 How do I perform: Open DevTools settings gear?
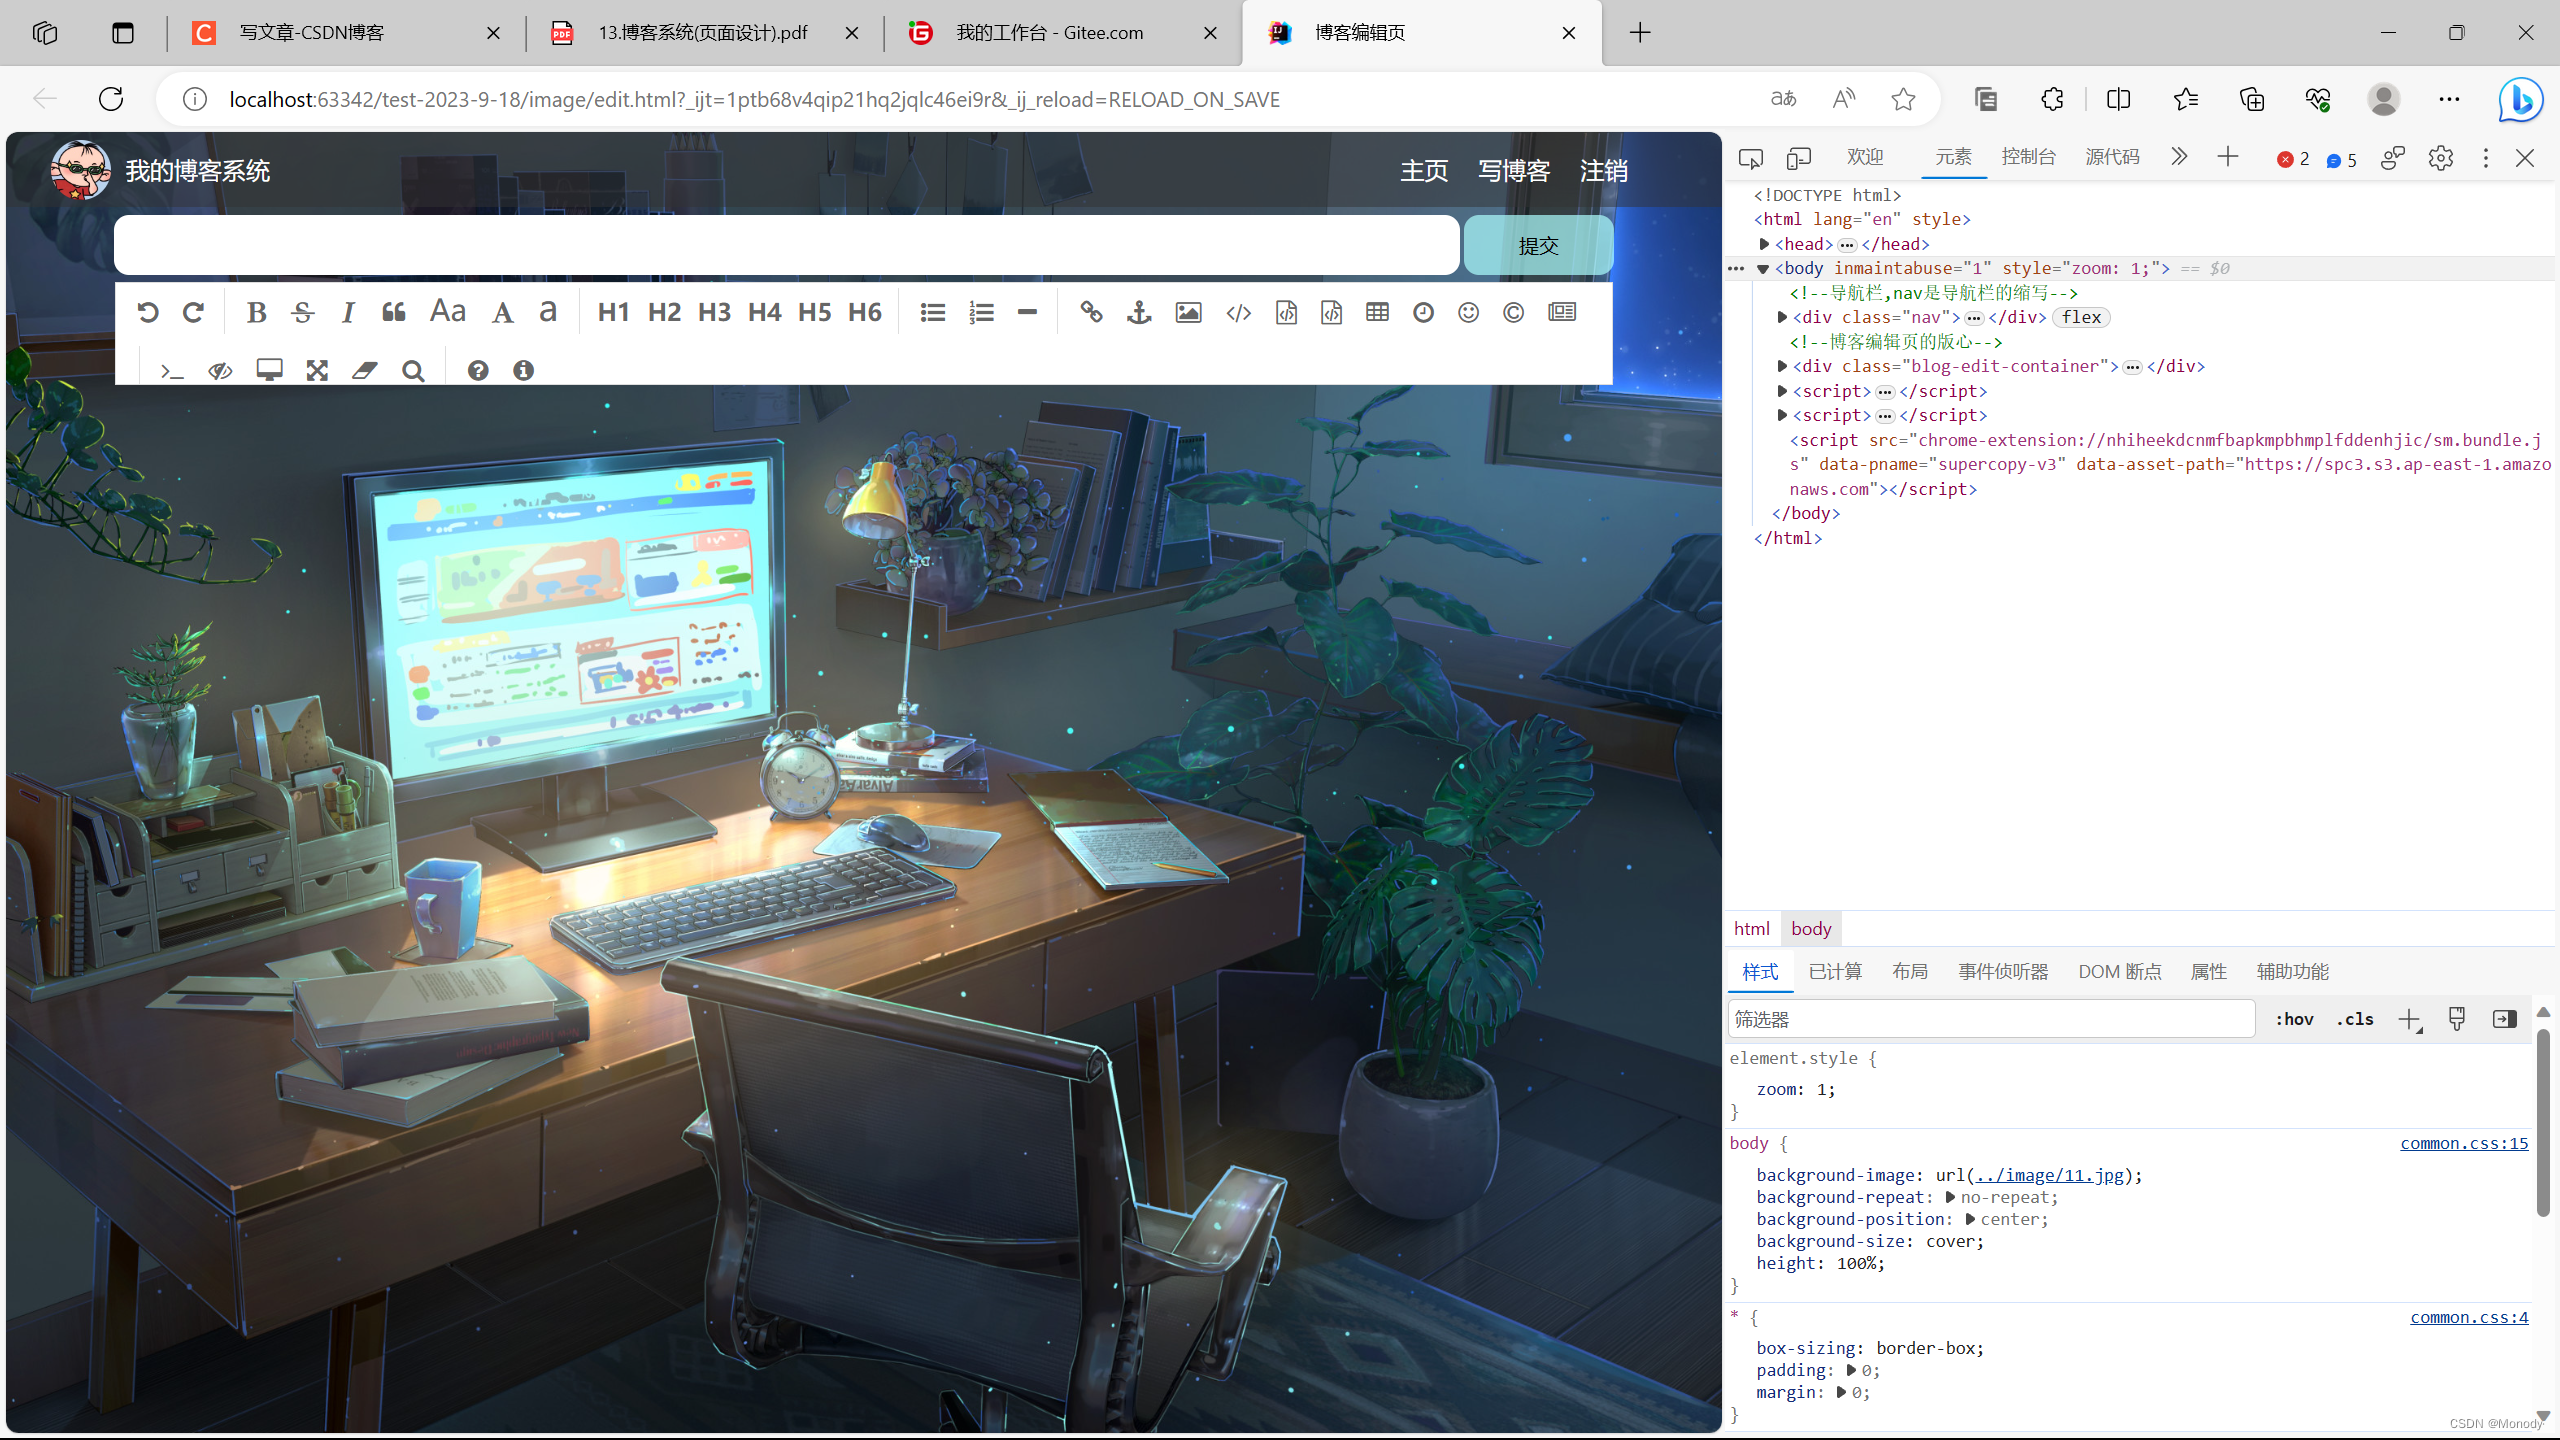2440,158
